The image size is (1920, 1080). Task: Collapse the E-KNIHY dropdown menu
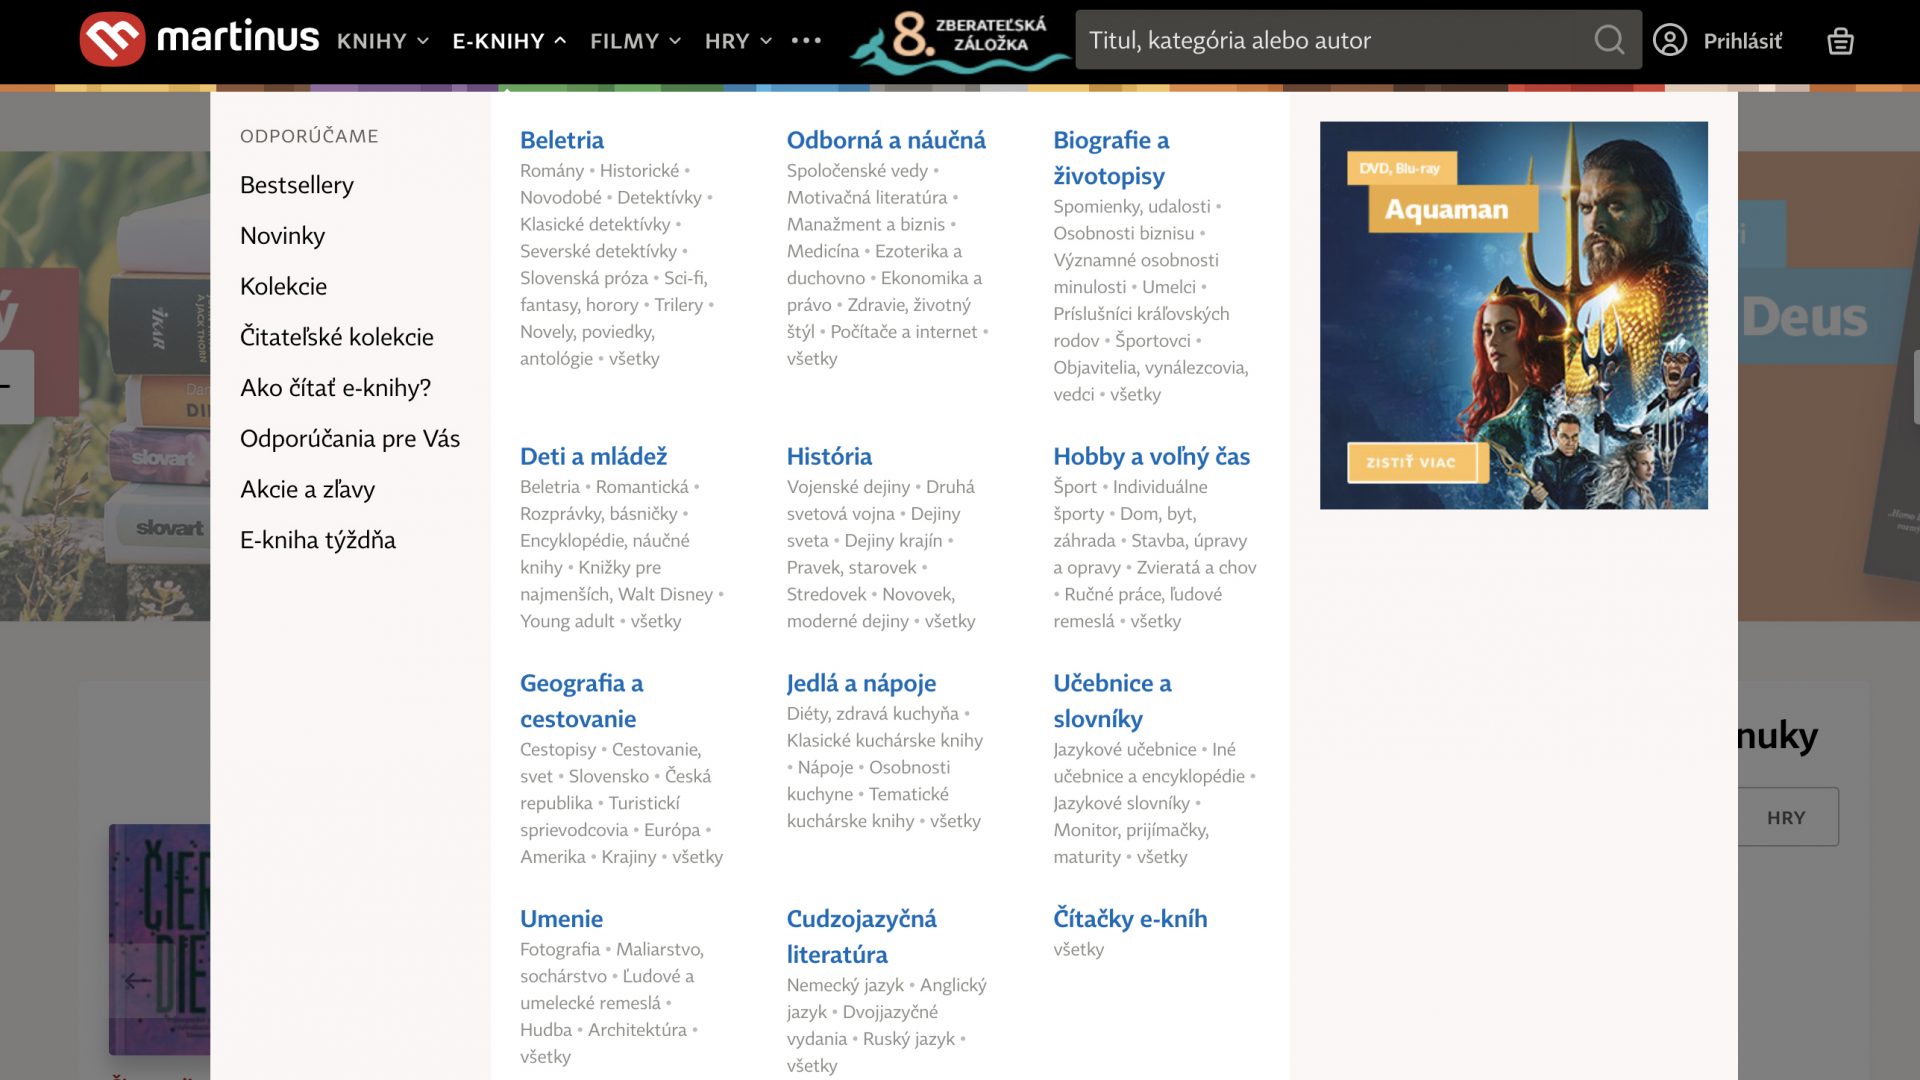click(509, 41)
